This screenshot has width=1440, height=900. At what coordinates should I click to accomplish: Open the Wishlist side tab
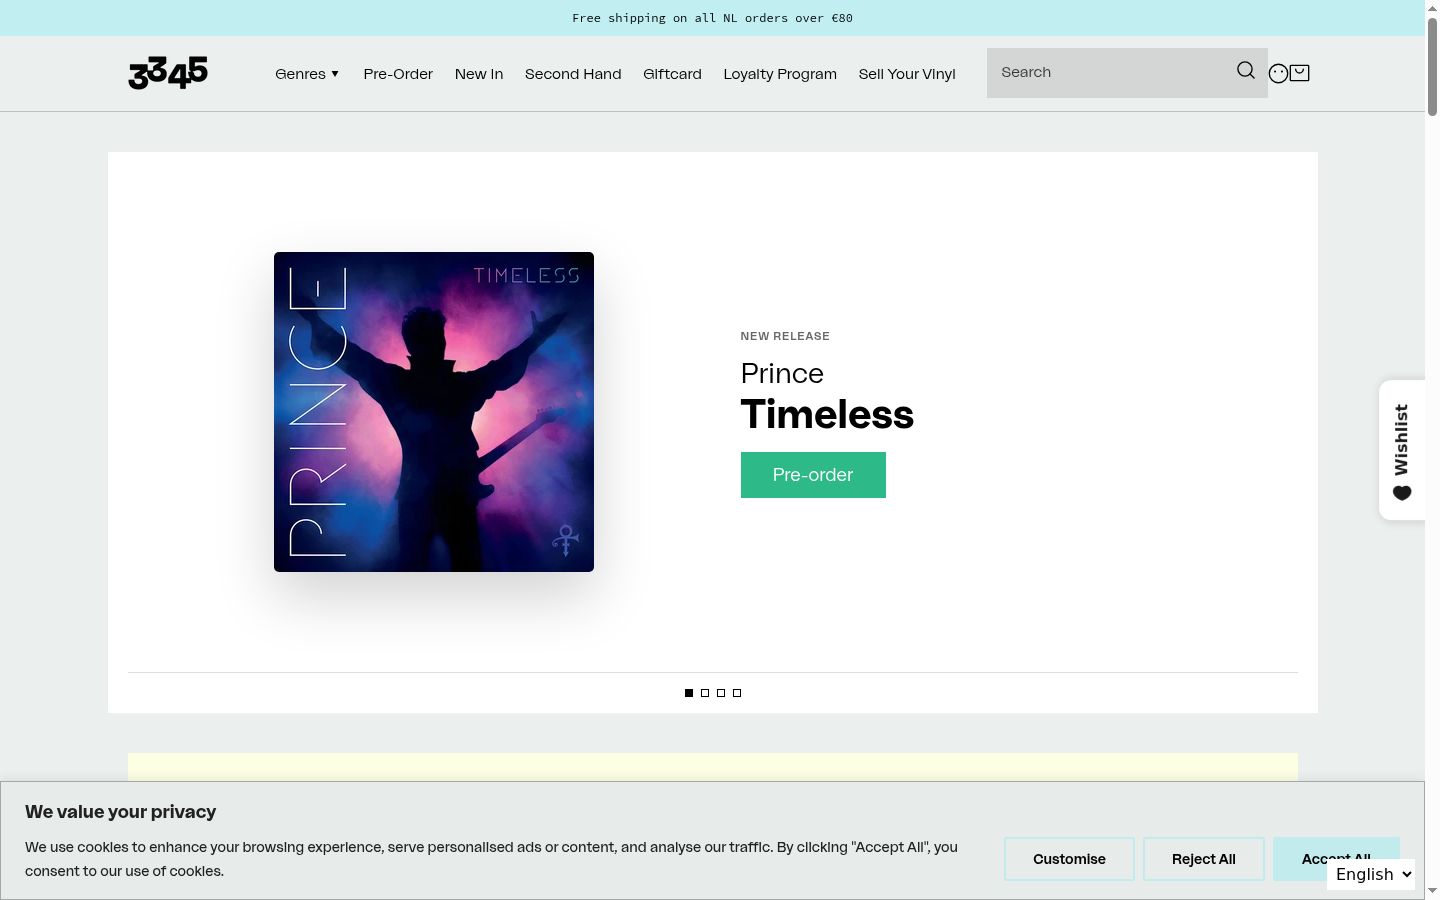click(x=1402, y=450)
